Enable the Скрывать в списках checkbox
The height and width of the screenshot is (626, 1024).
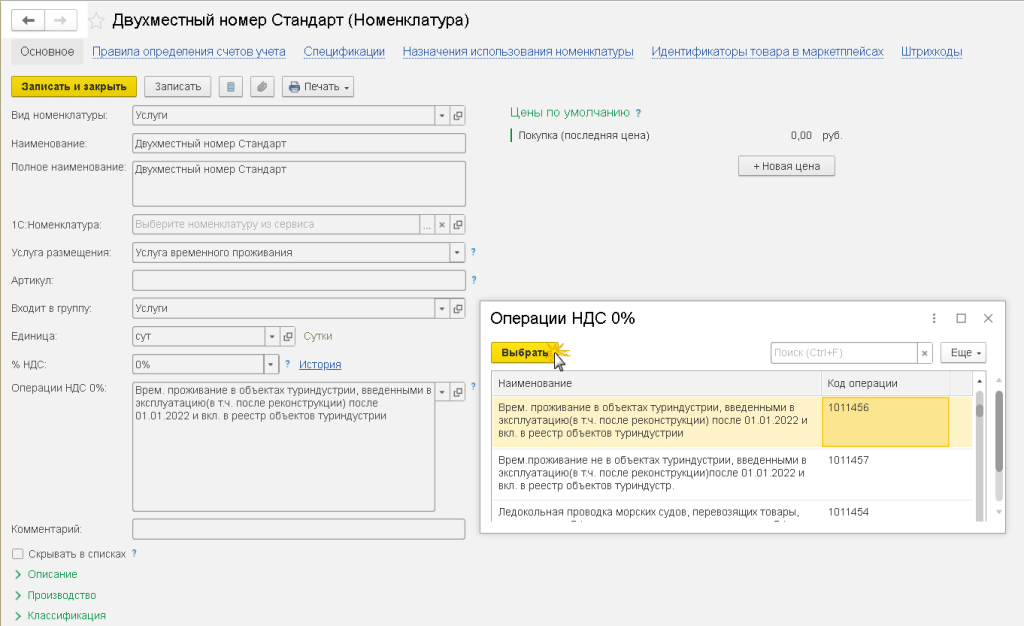(17, 553)
